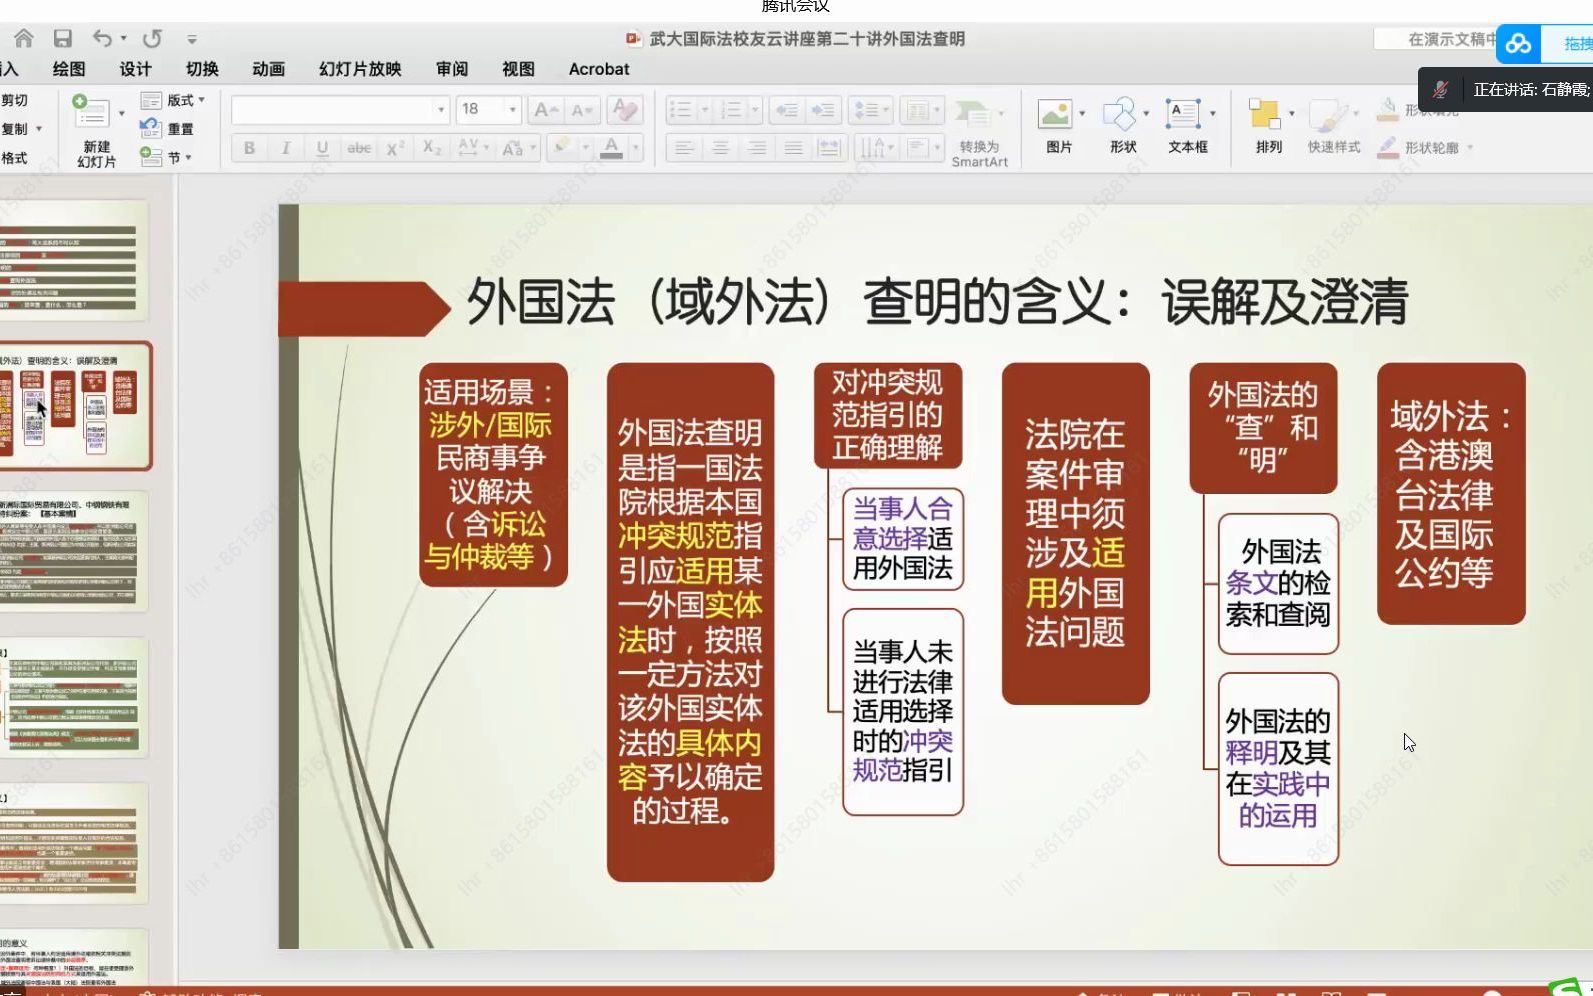
Task: Open the 切换 transitions tab
Action: click(x=202, y=69)
